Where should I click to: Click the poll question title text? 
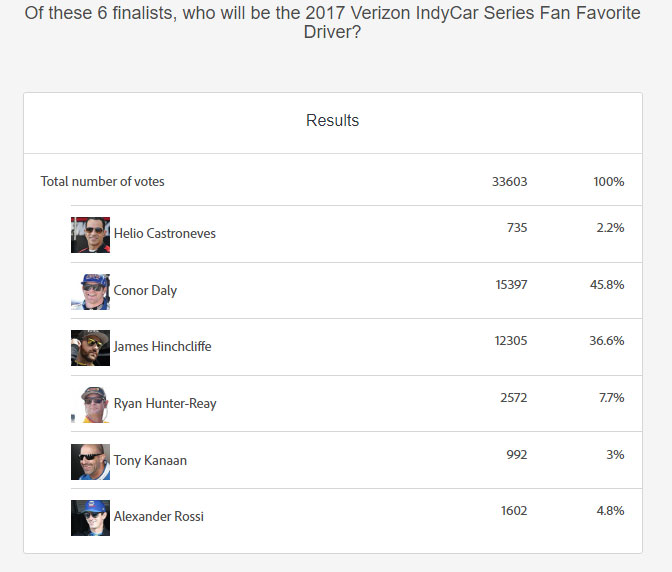tap(332, 20)
